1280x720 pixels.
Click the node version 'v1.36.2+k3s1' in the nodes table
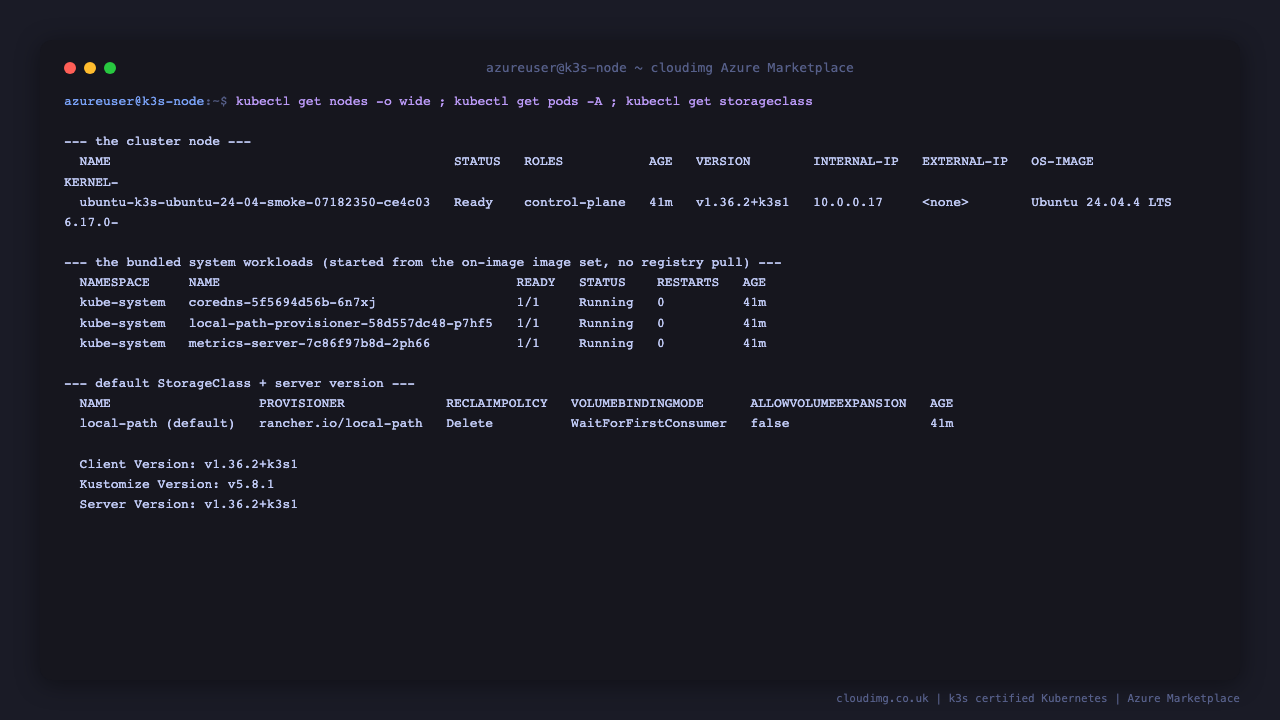pos(742,202)
